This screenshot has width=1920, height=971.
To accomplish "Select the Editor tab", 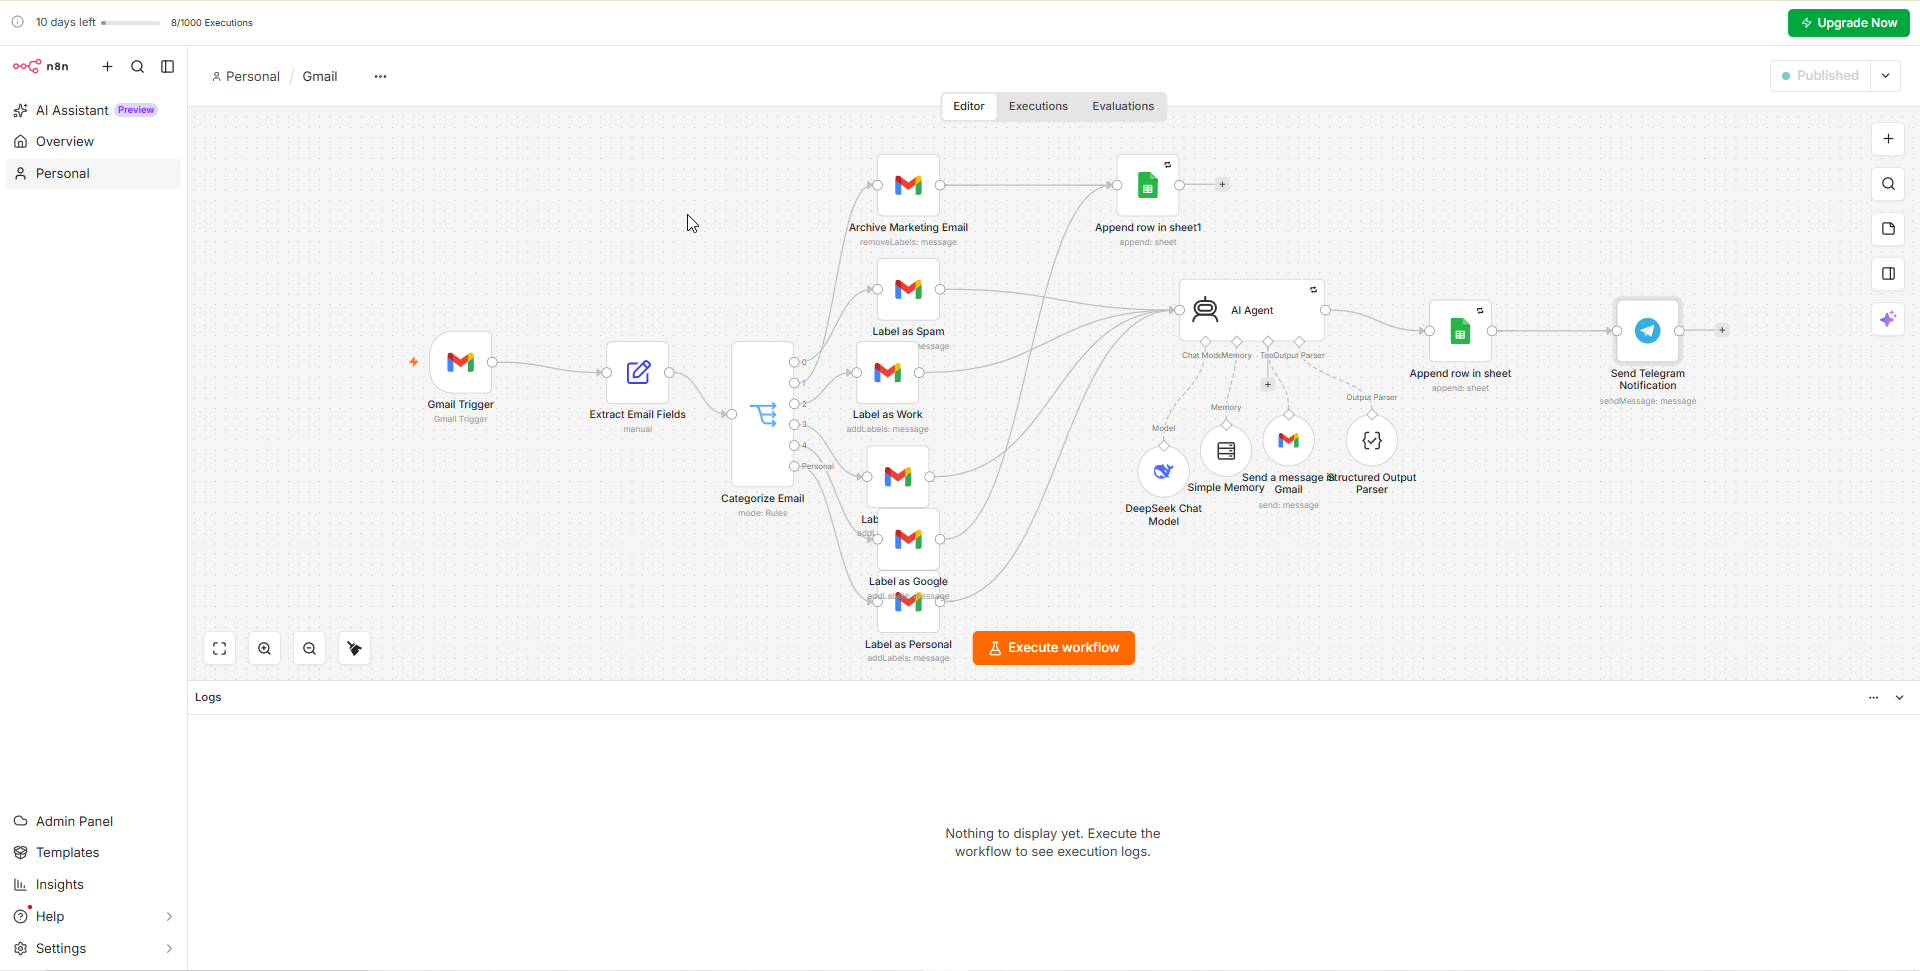I will click(x=969, y=107).
